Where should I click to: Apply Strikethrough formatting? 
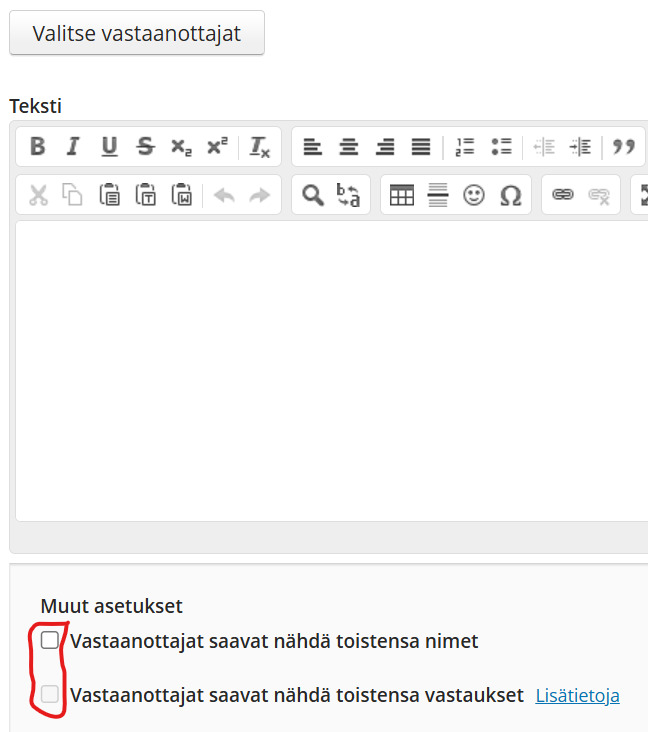146,147
